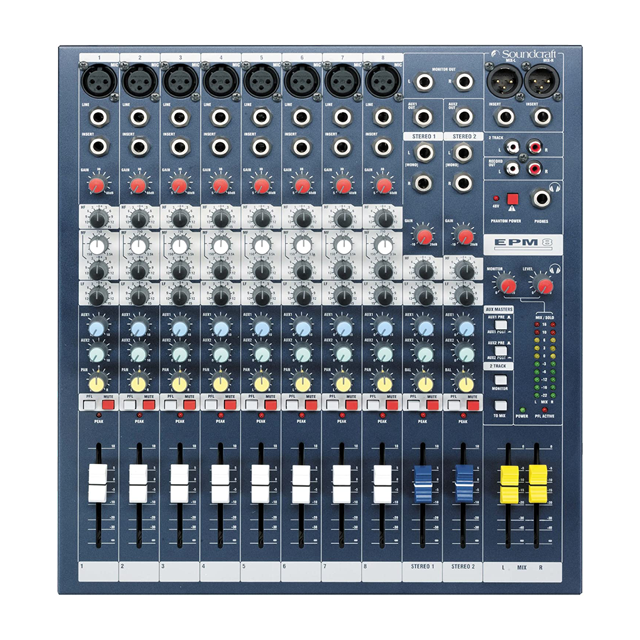This screenshot has height=640, width=640.
Task: Click the channel 2 PEAK indicator LED
Action: [x=139, y=415]
